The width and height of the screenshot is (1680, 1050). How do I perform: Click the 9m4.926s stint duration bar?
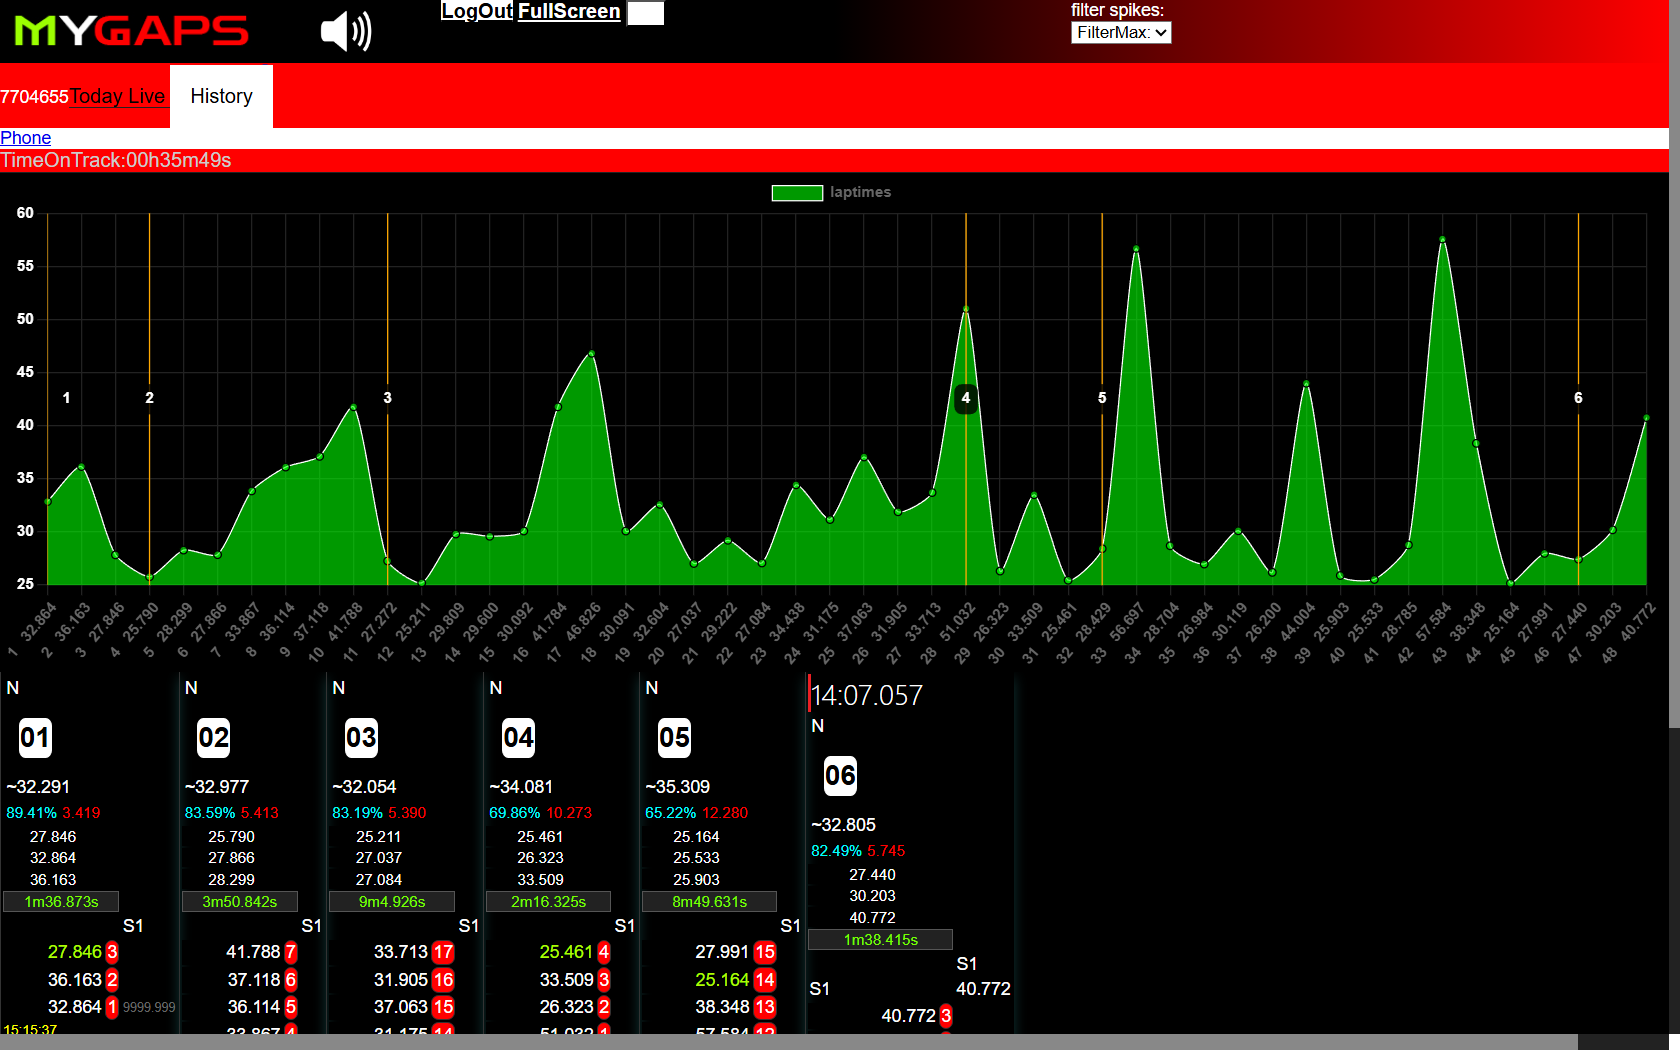click(x=392, y=901)
